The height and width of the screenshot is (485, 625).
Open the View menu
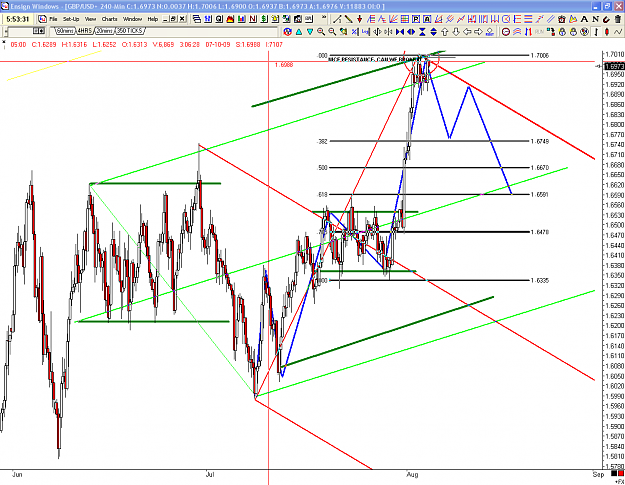(x=90, y=19)
